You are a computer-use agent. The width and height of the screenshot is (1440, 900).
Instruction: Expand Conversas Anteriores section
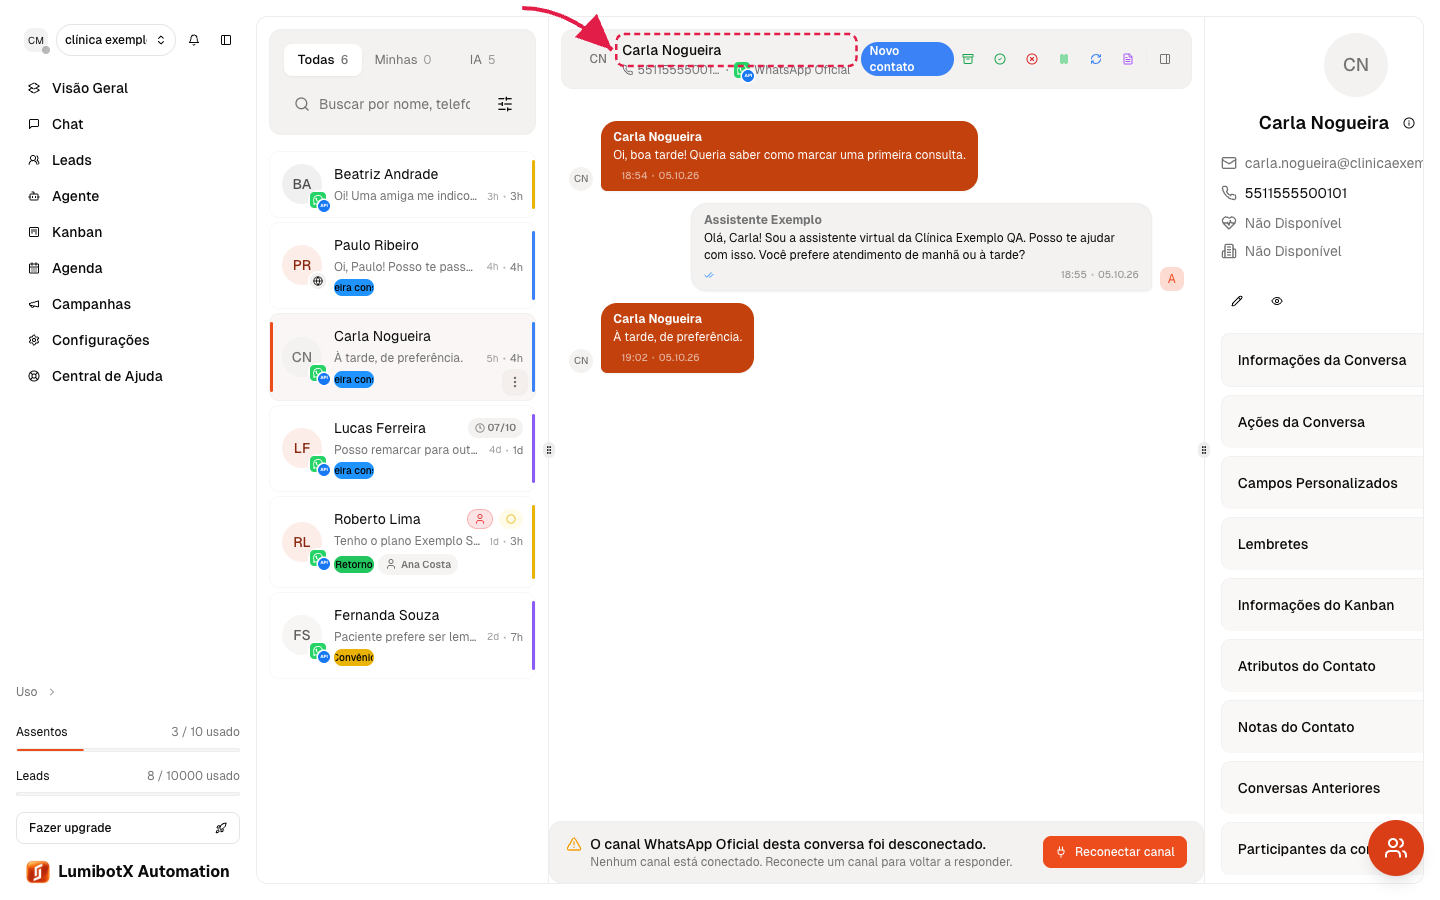click(1322, 788)
